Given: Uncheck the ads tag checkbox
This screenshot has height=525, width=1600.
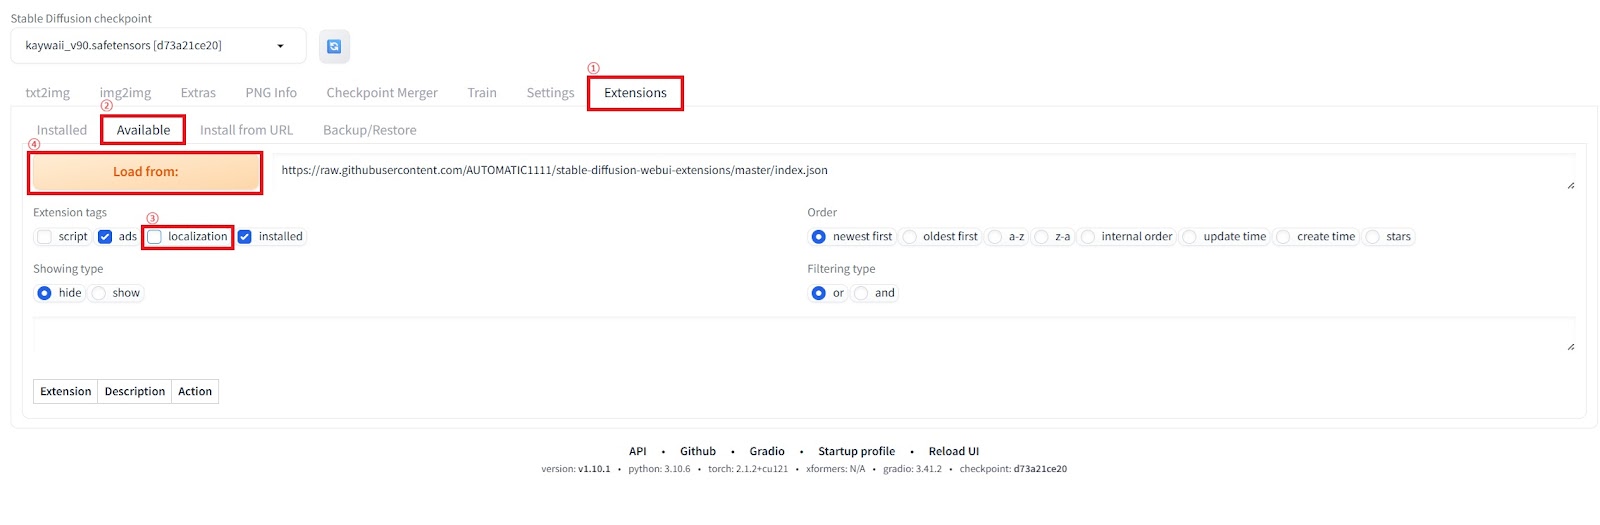Looking at the screenshot, I should 105,237.
